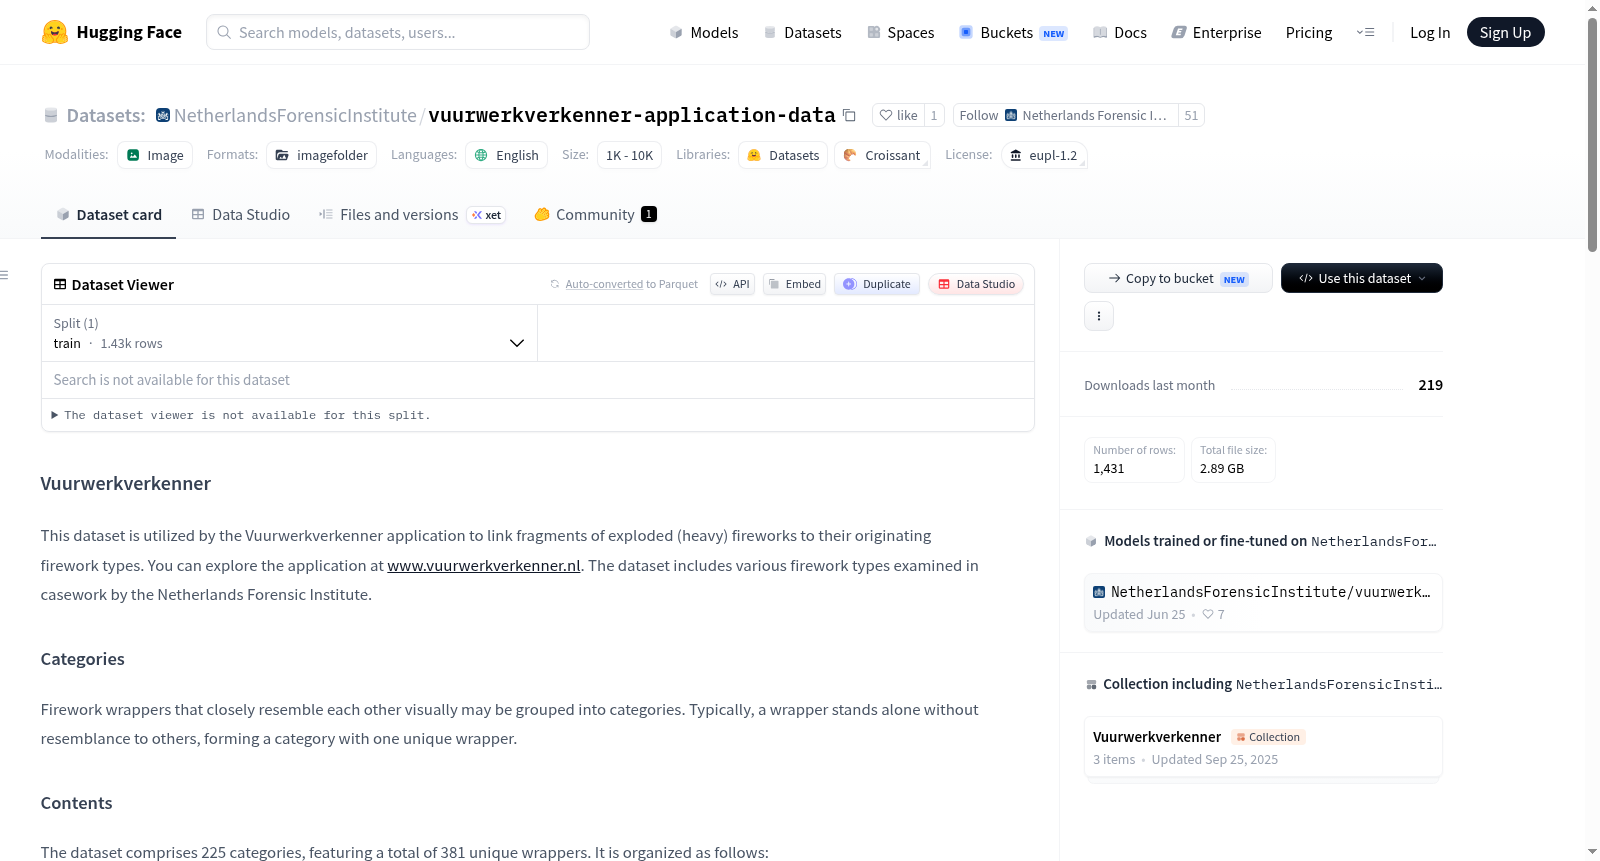Click the Duplicate button
The width and height of the screenshot is (1600, 861).
point(877,284)
